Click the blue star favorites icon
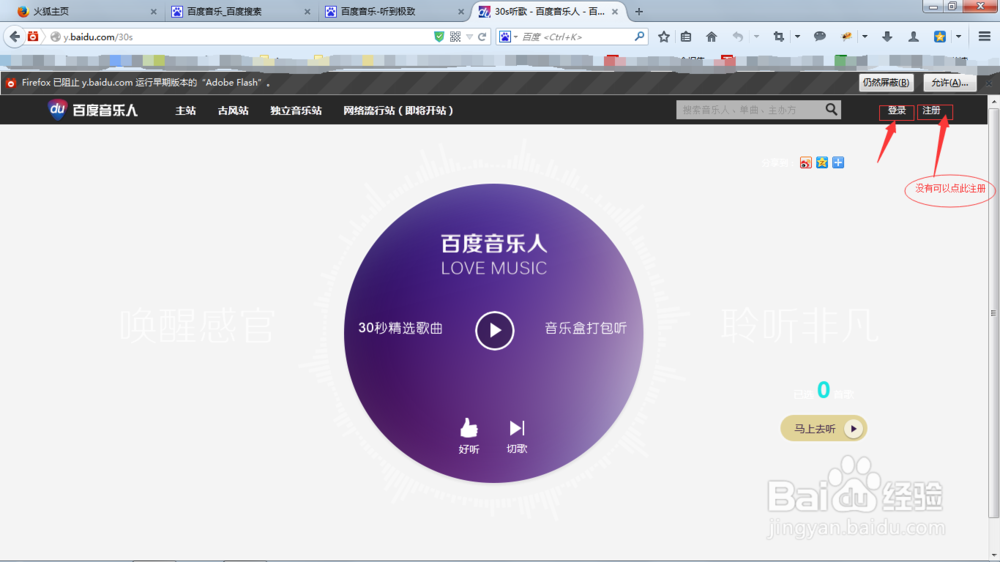1000x562 pixels. pyautogui.click(x=939, y=37)
